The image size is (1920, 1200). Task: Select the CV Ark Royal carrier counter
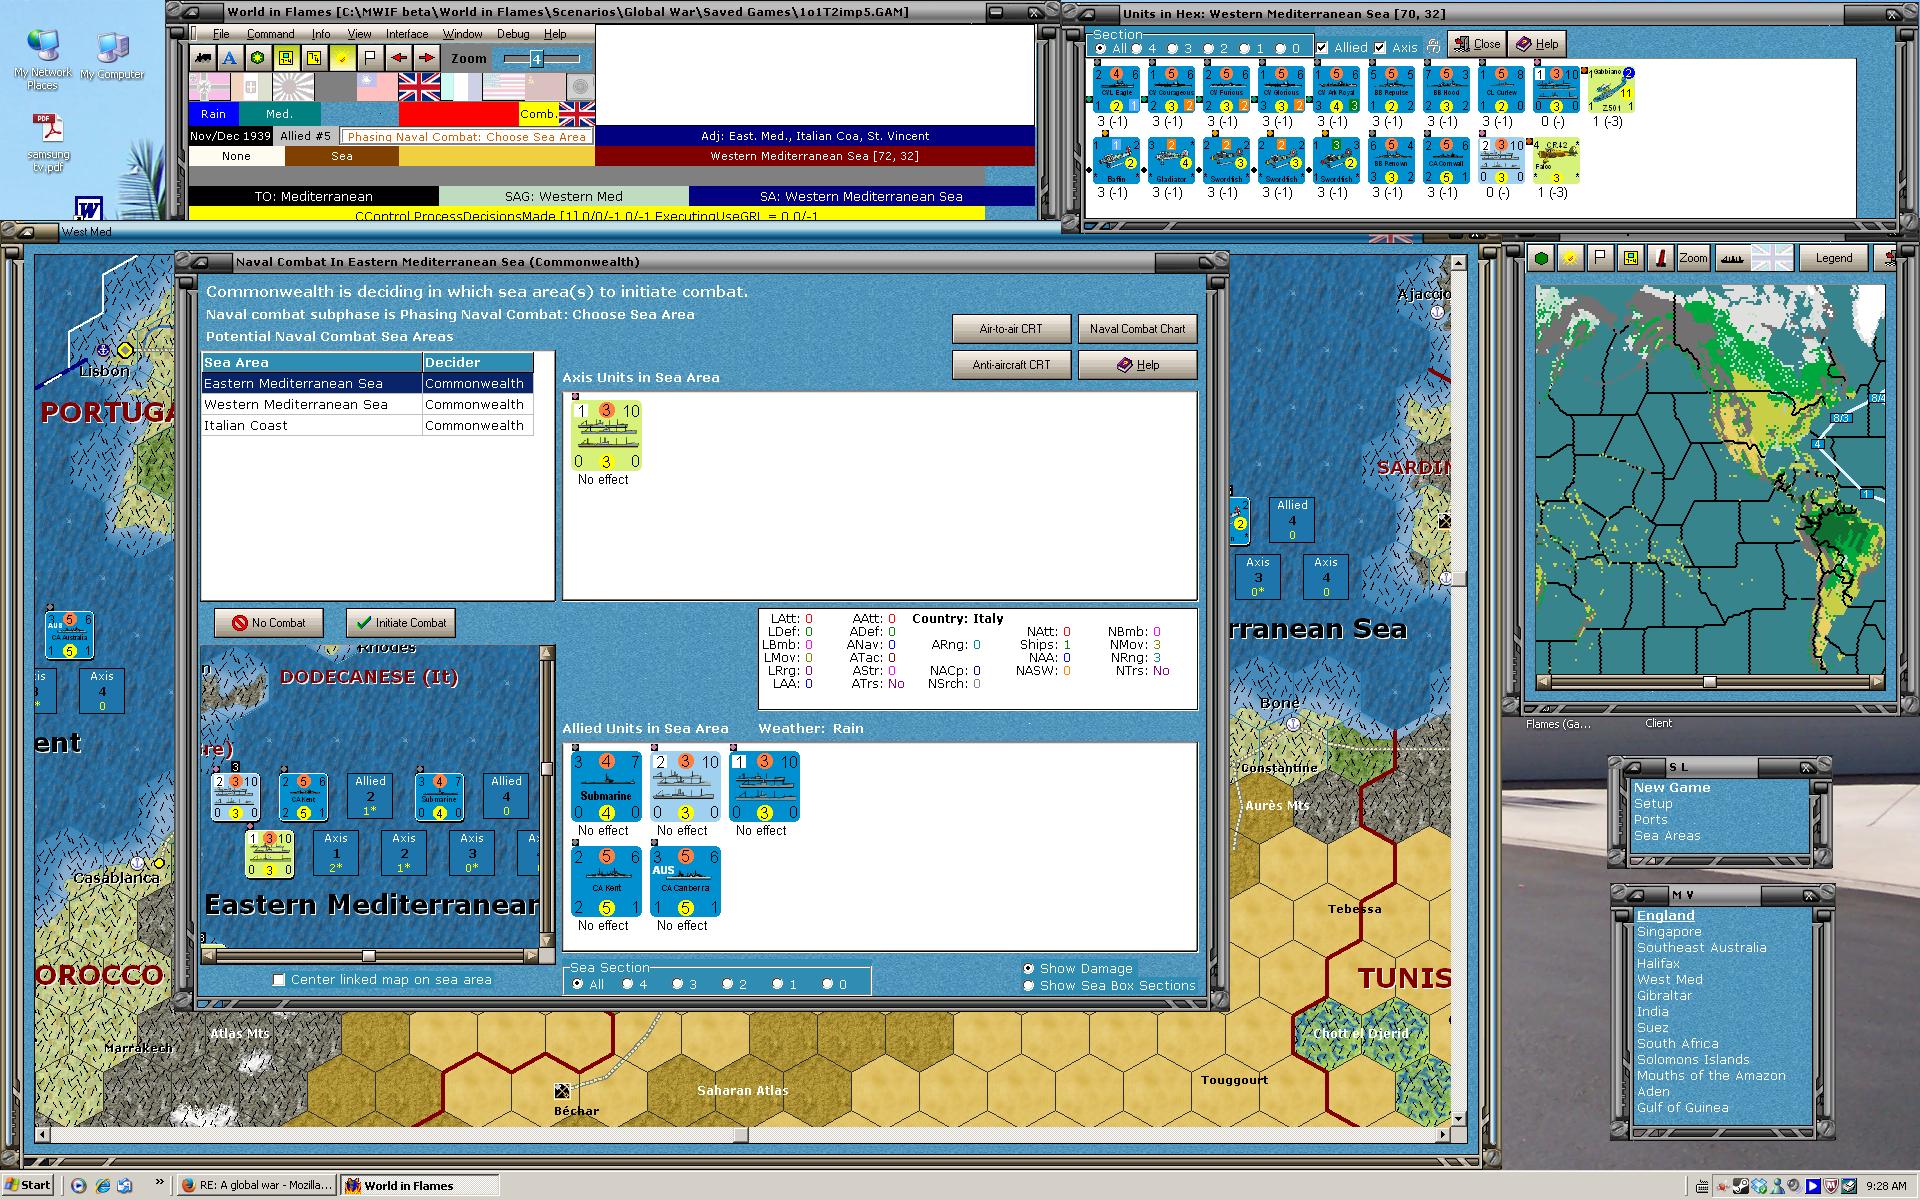coord(1337,90)
